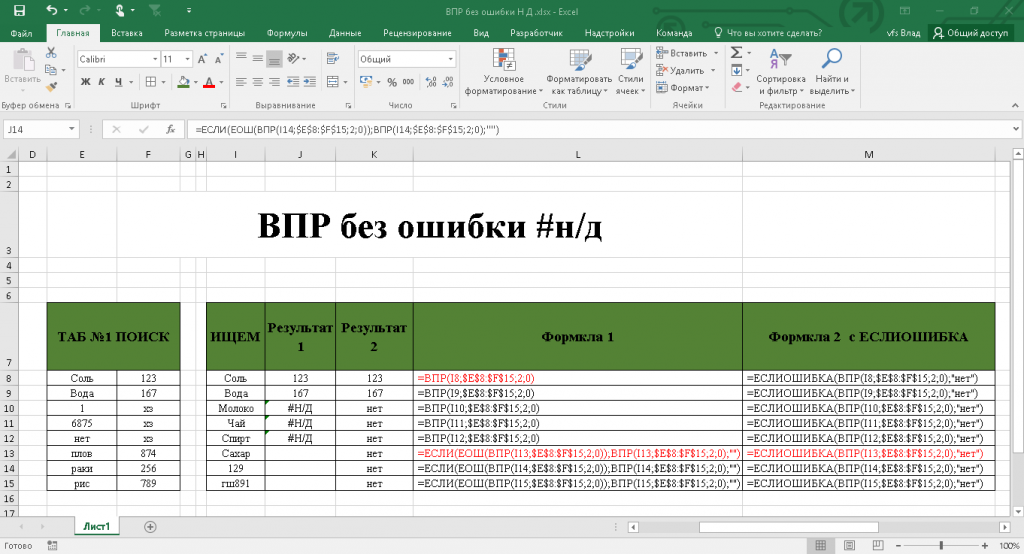The height and width of the screenshot is (554, 1024).
Task: Switch to Normal view icon
Action: pos(820,546)
